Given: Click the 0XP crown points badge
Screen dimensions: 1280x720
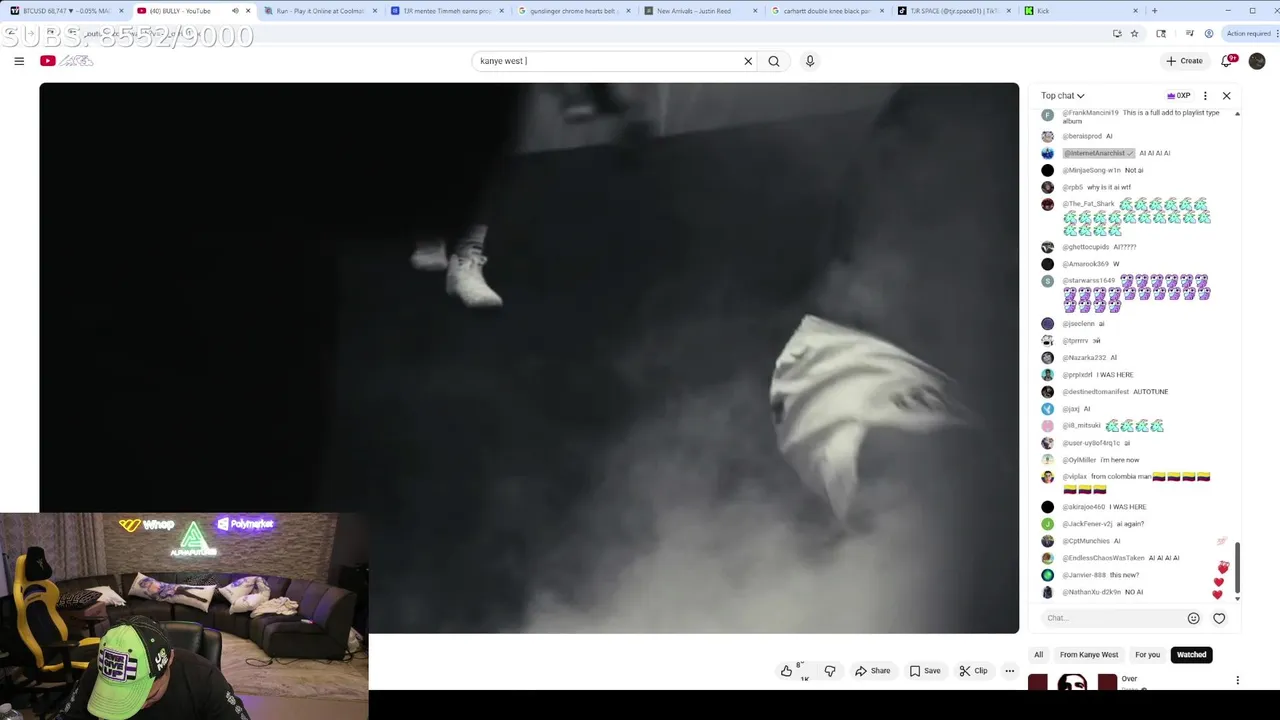Looking at the screenshot, I should (1179, 96).
